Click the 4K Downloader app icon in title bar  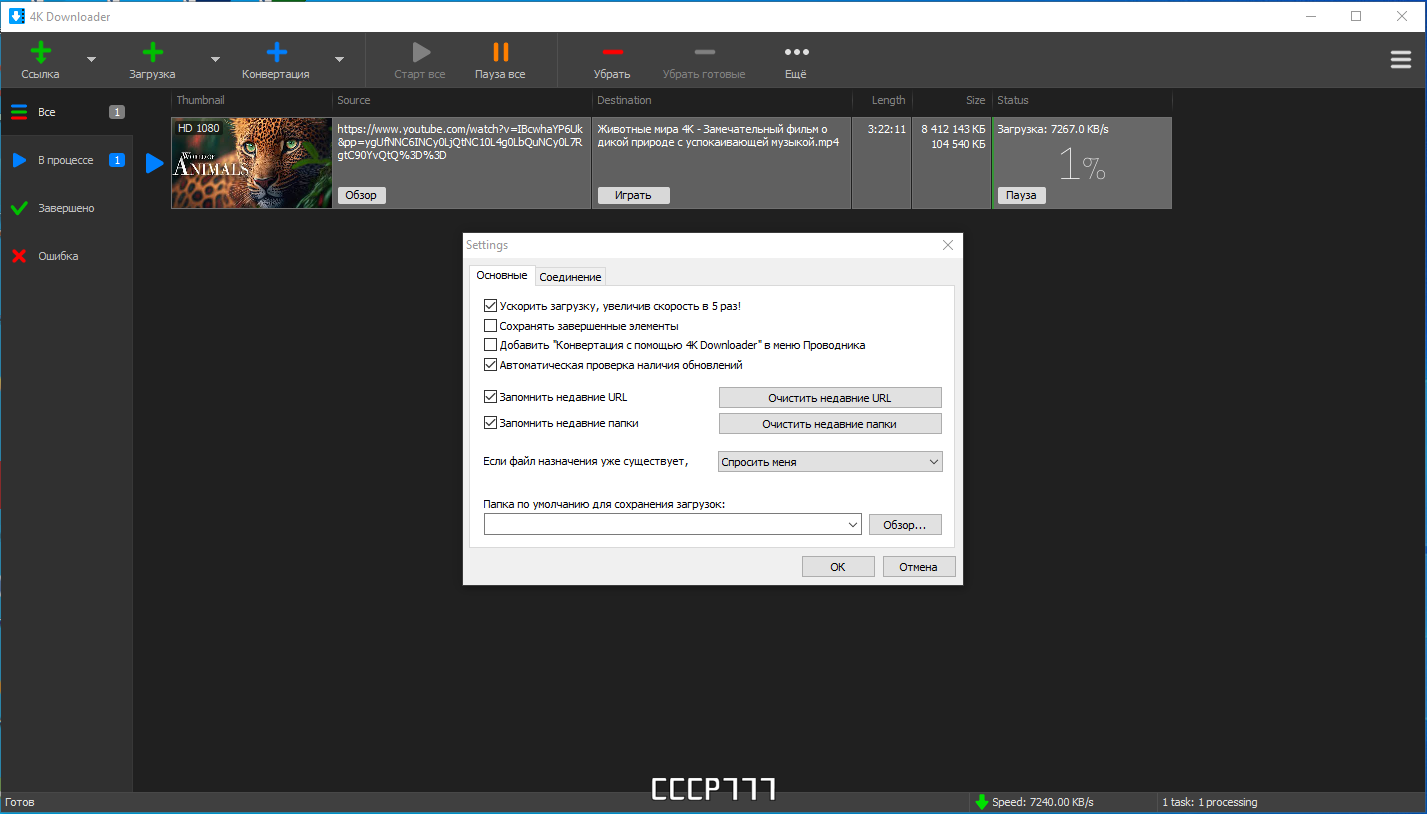pos(16,16)
